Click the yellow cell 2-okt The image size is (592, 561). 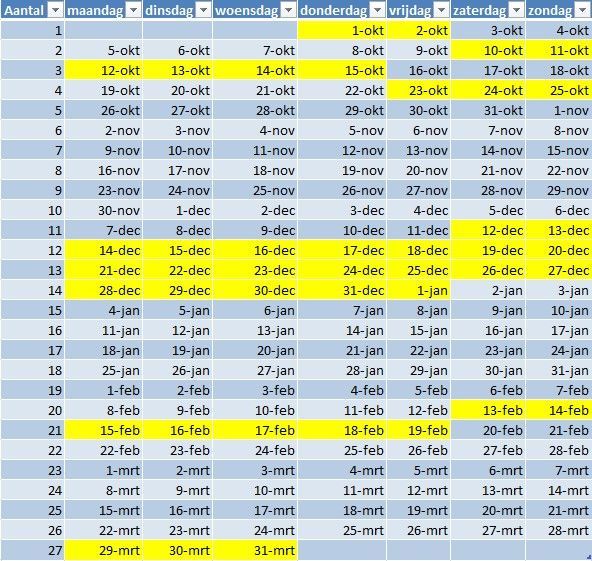click(419, 30)
